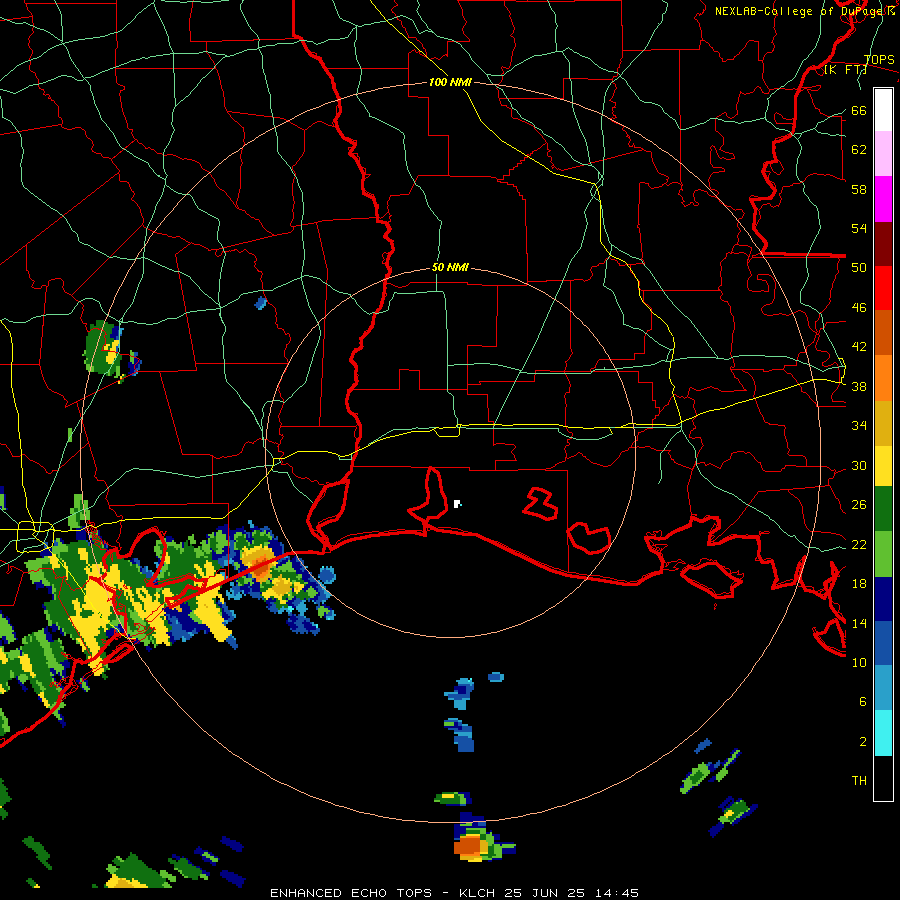Click the "TH" threshold legend label
900x900 pixels.
pos(859,781)
